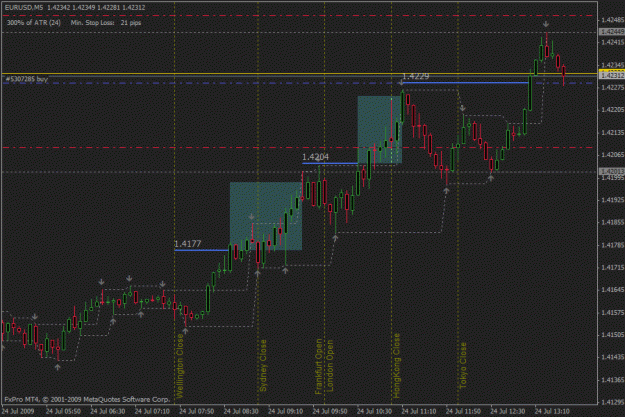Click the "24 Jul 07:50" time axis label
625x417 pixels.
click(197, 411)
